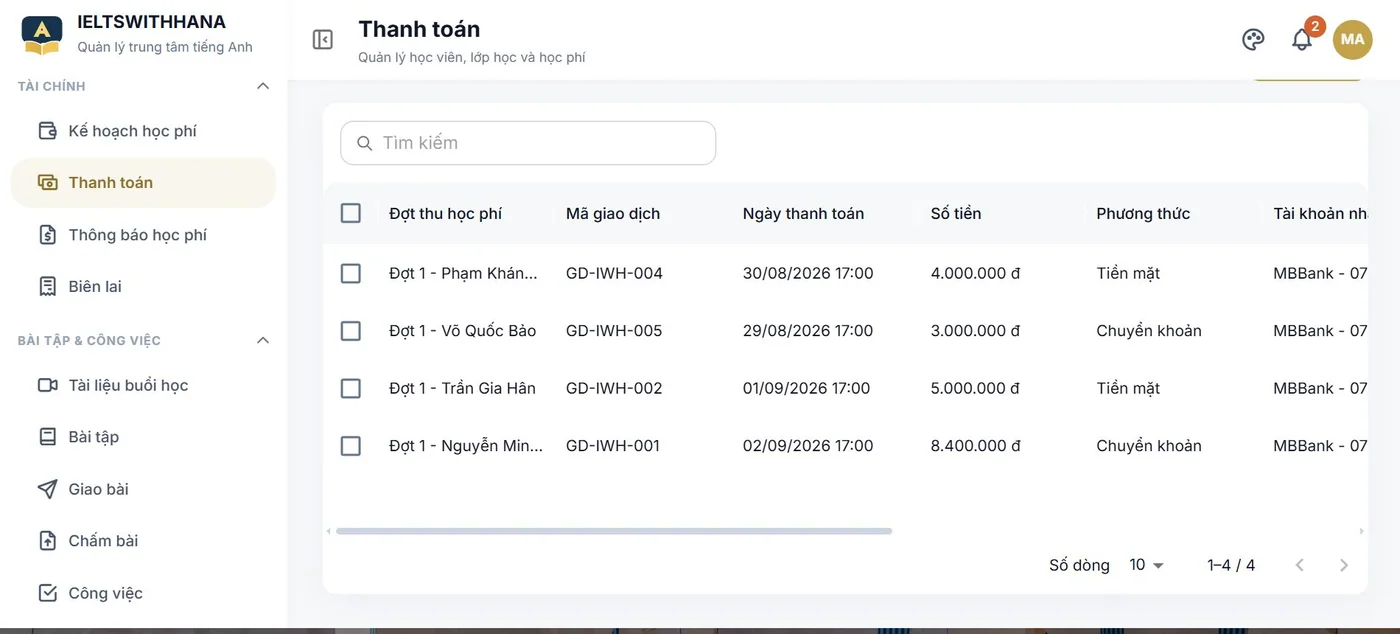1400x634 pixels.
Task: Click the Thanh toán page title
Action: tap(419, 30)
